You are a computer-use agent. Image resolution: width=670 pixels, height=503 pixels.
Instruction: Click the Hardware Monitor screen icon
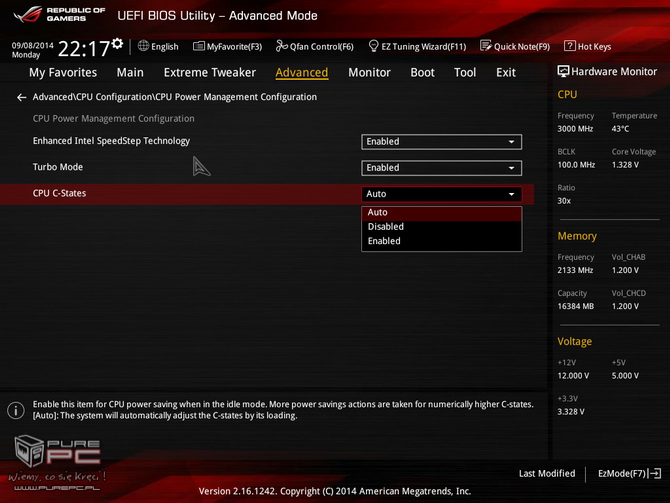coord(563,71)
